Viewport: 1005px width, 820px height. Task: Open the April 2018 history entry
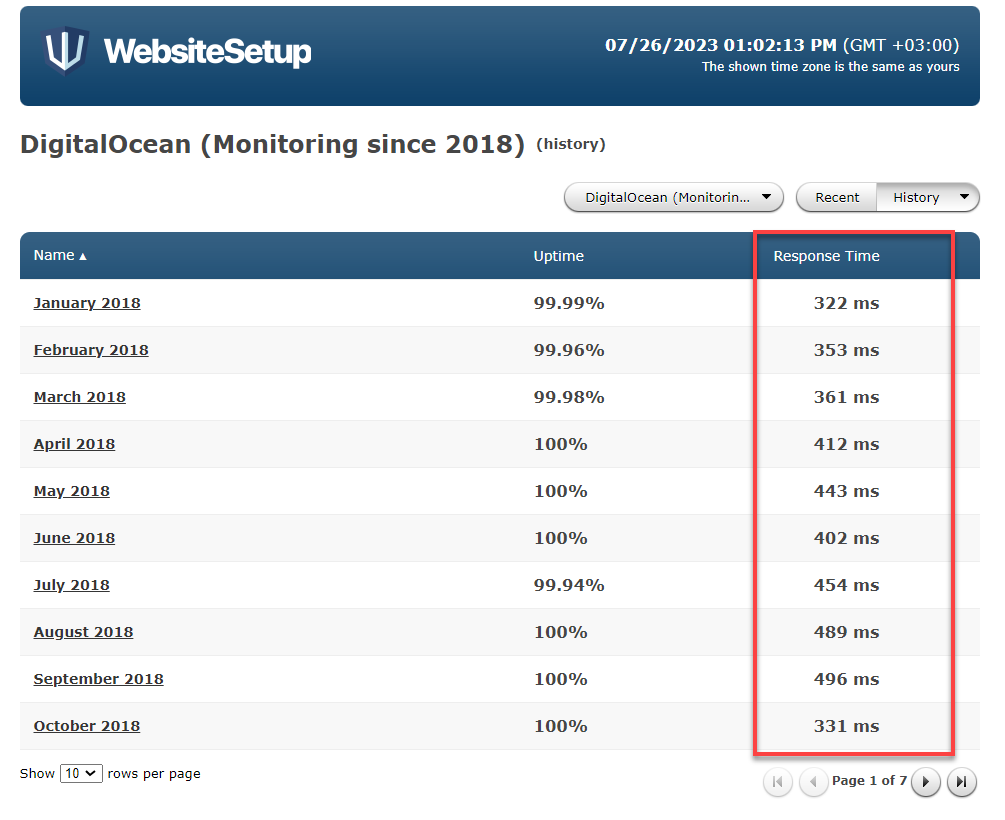74,444
